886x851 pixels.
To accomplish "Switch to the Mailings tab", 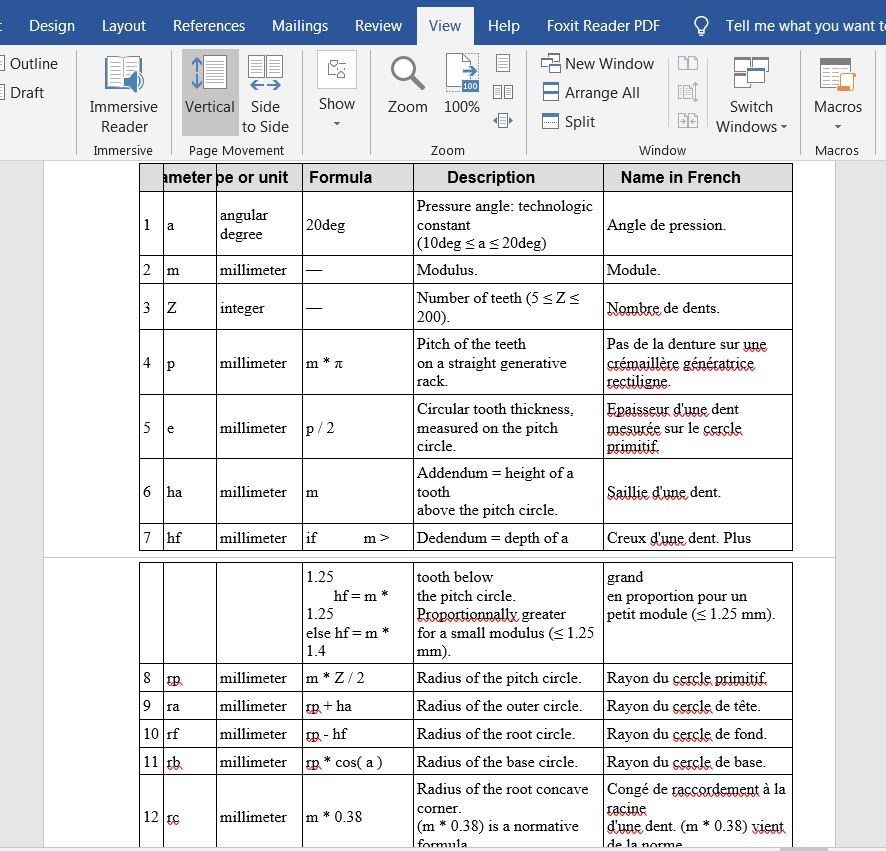I will tap(300, 26).
